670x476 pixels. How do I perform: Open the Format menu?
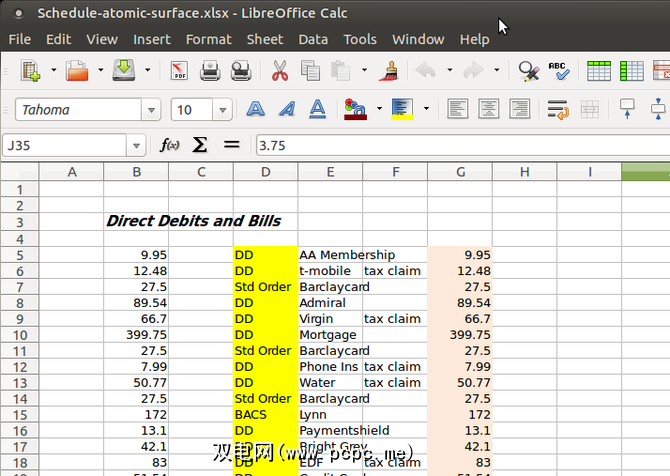pyautogui.click(x=208, y=39)
